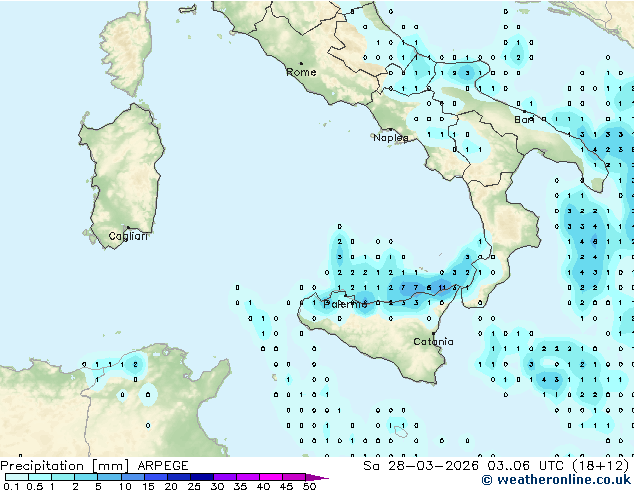Click the Cagliari city marker dot
This screenshot has height=490, width=634.
point(128,228)
